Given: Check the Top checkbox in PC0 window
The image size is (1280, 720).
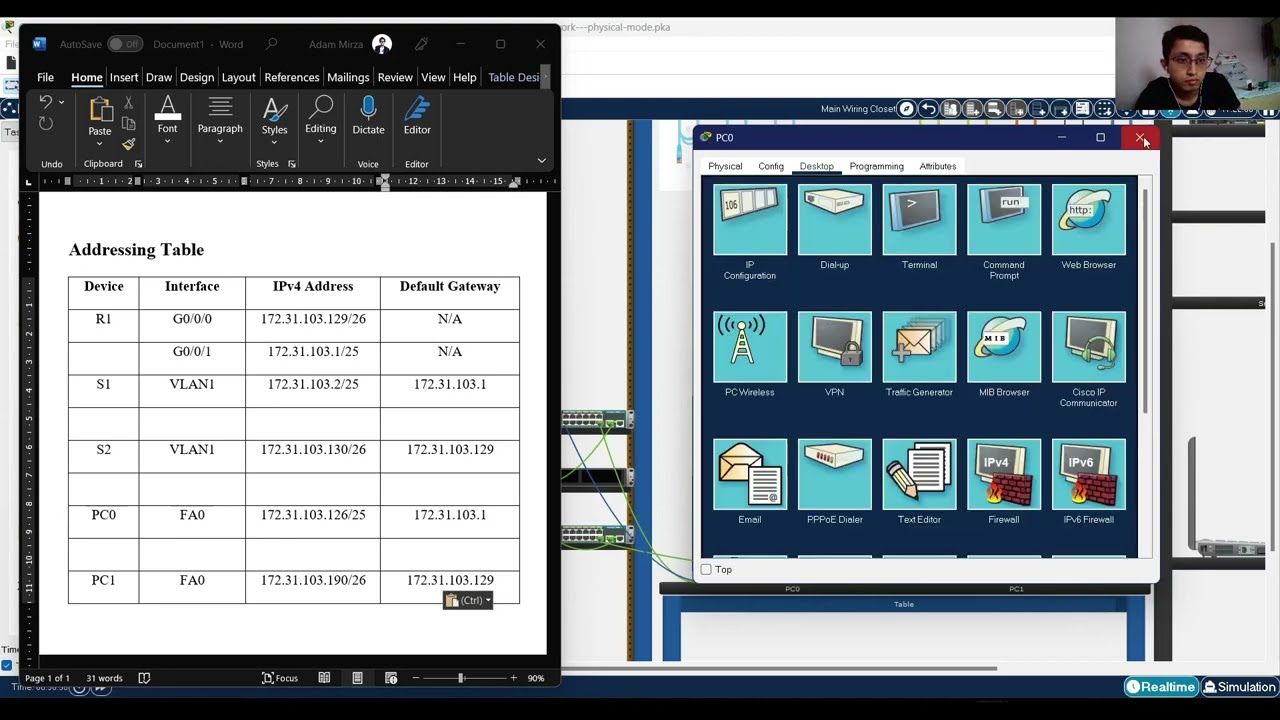Looking at the screenshot, I should pos(706,570).
